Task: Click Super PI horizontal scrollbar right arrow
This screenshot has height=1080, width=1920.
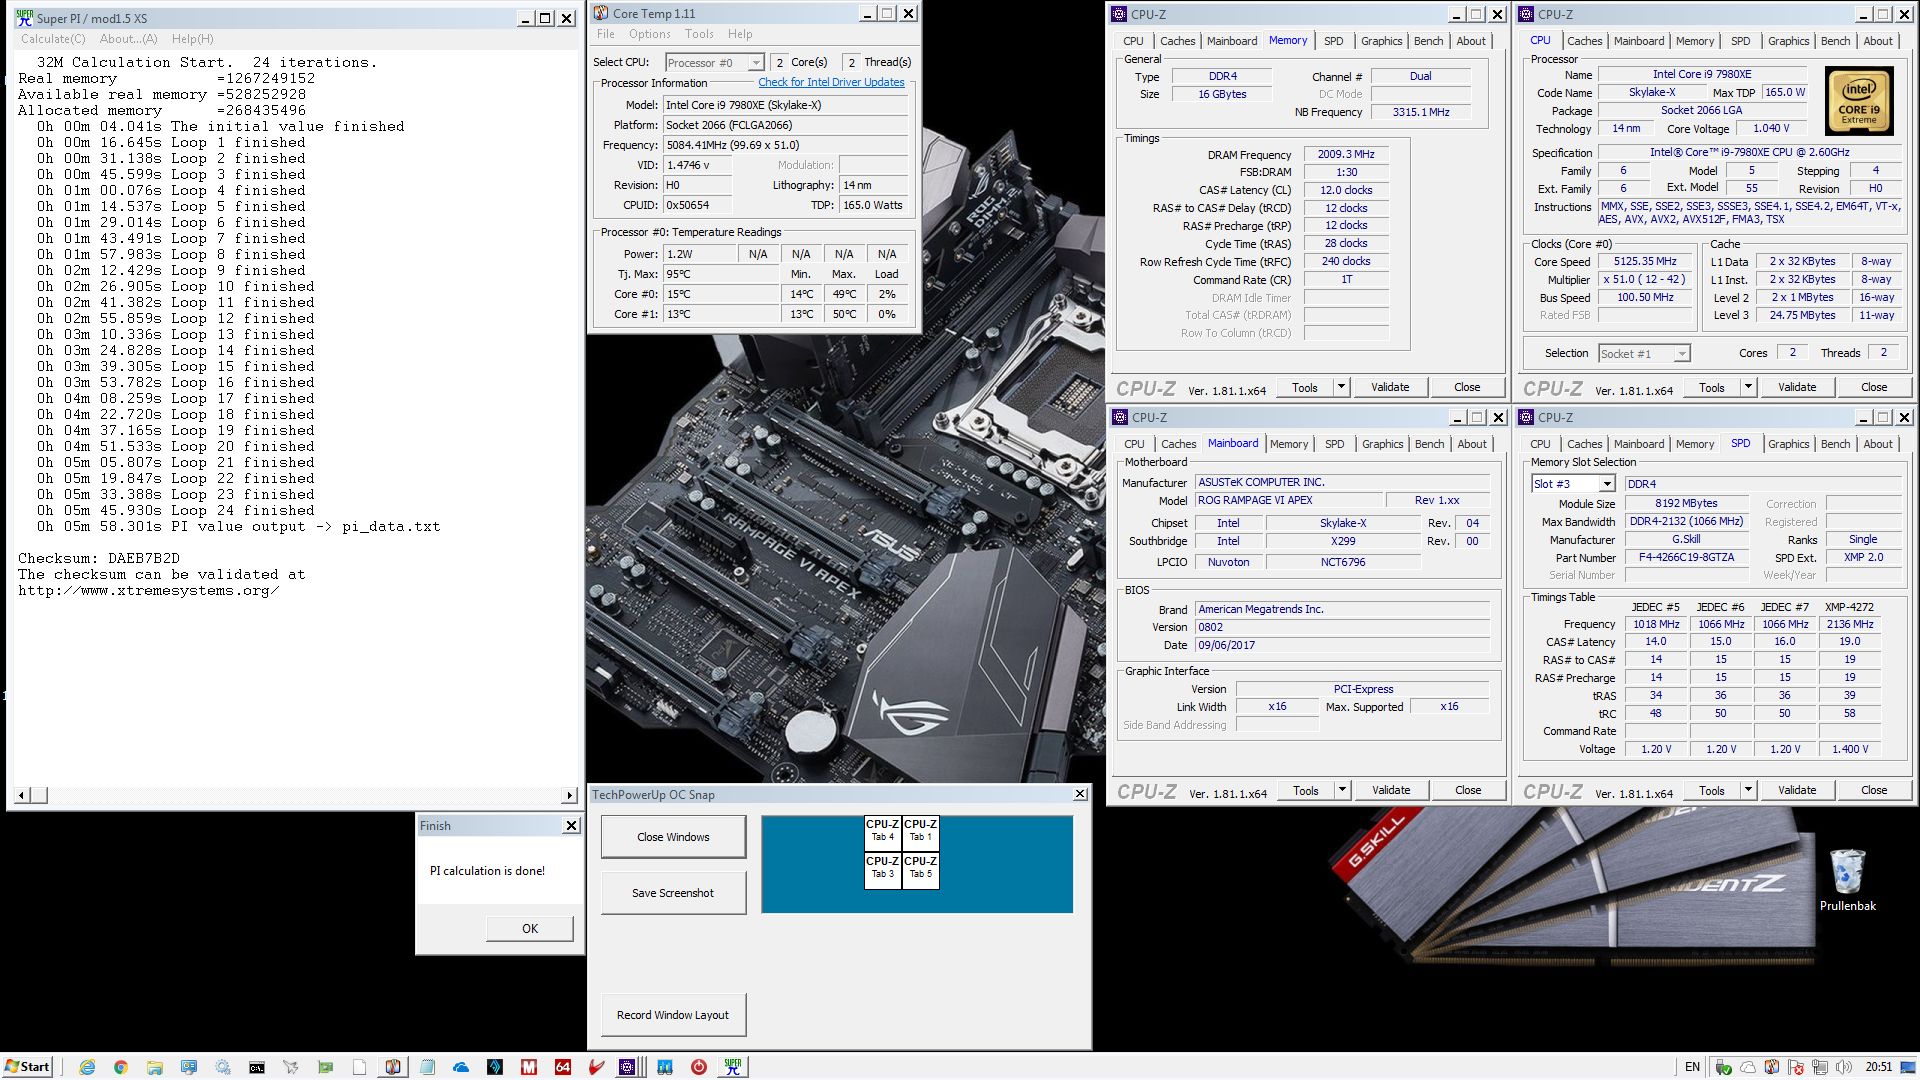Action: [569, 795]
